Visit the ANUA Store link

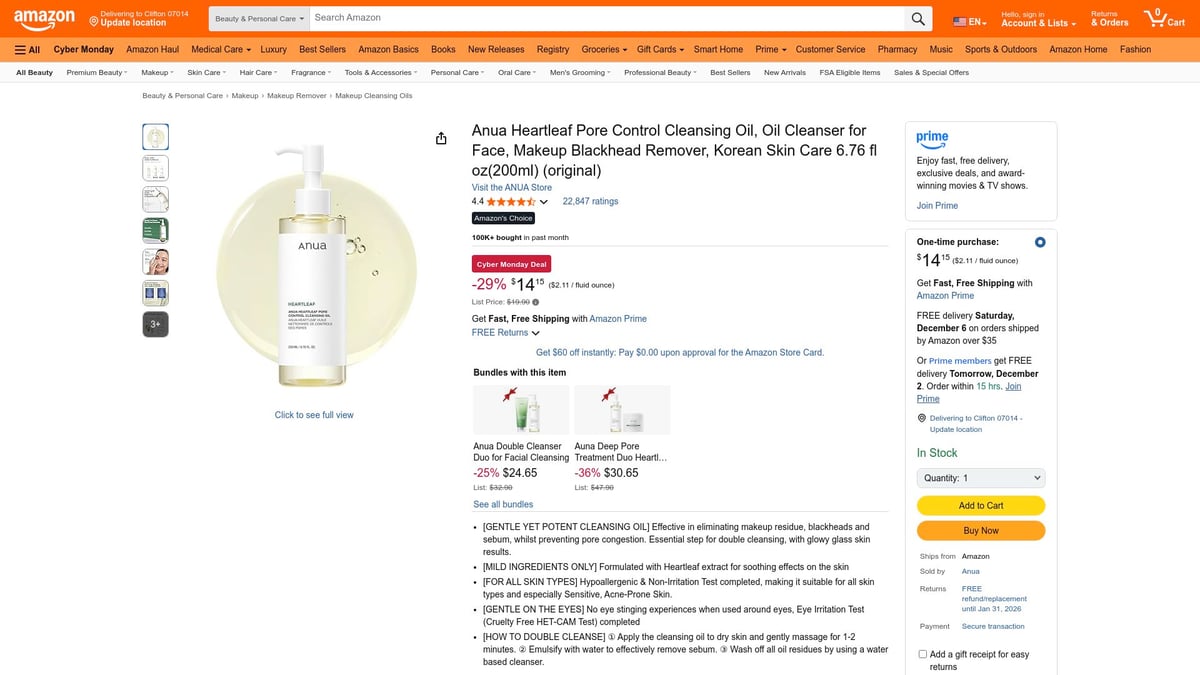(x=511, y=186)
